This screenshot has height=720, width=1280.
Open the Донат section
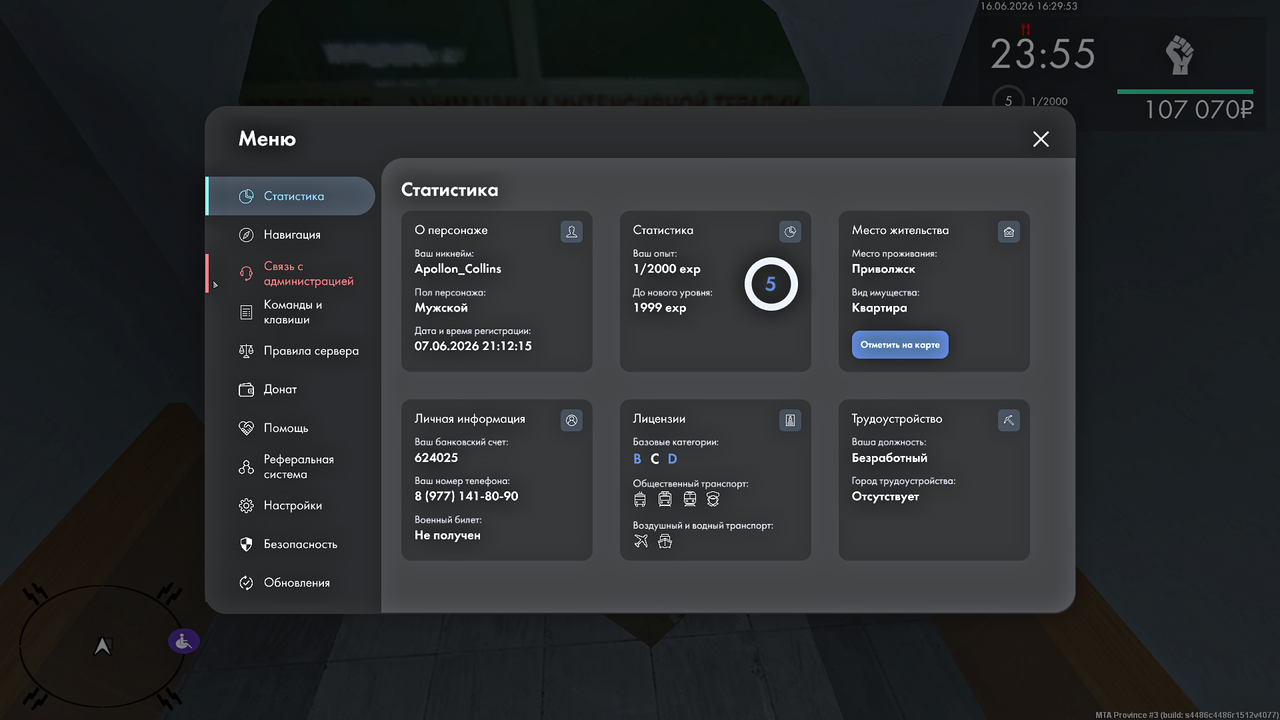click(x=291, y=390)
